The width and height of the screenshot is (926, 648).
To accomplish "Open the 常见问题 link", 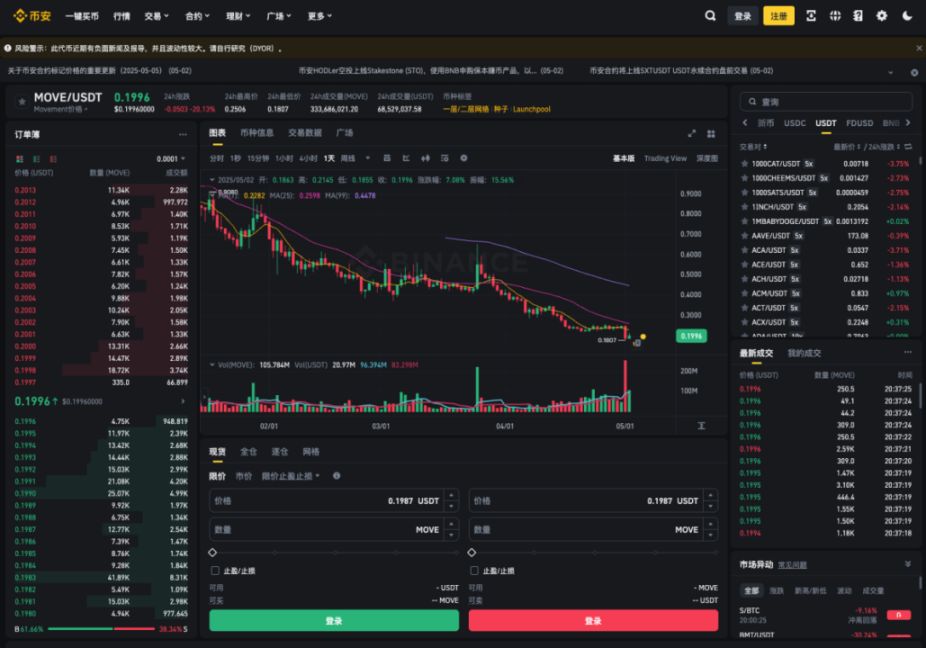I will (792, 565).
